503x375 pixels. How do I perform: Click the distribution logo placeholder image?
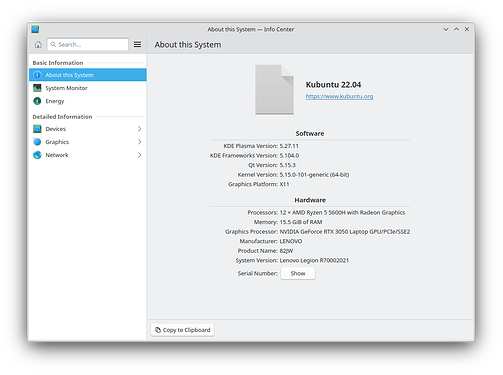click(x=274, y=90)
